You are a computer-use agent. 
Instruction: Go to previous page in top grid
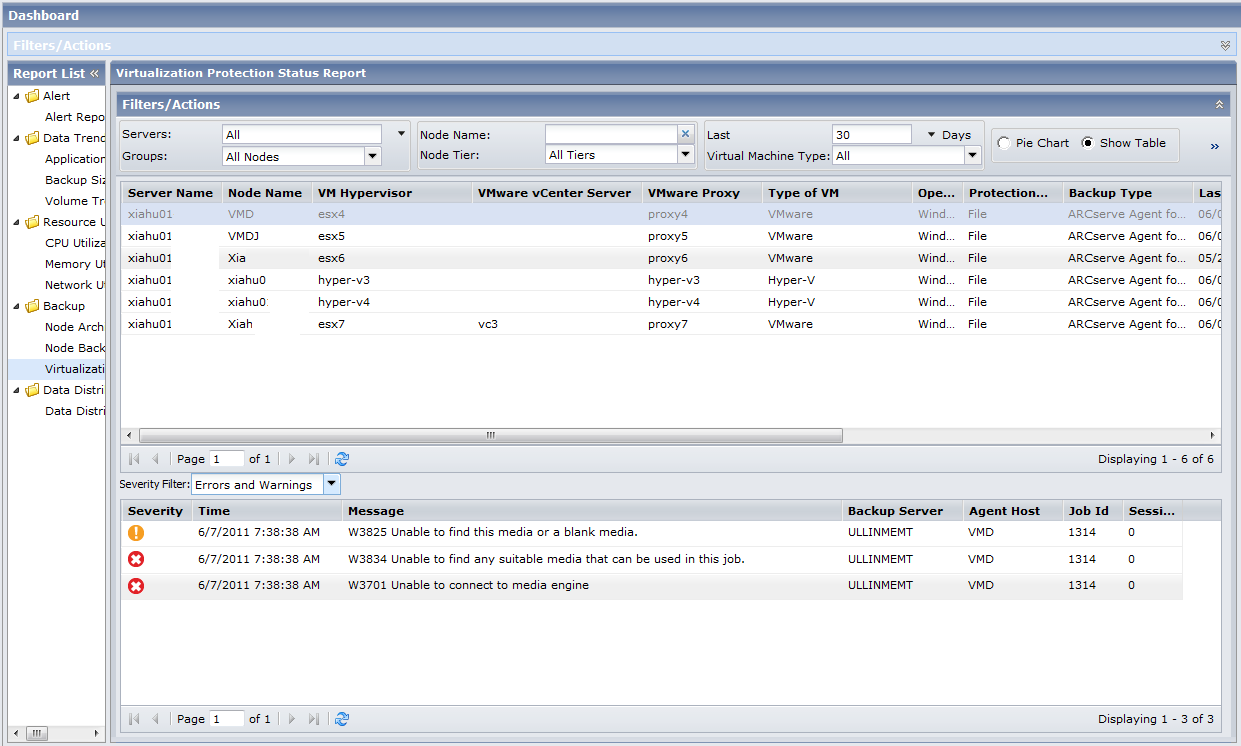155,459
